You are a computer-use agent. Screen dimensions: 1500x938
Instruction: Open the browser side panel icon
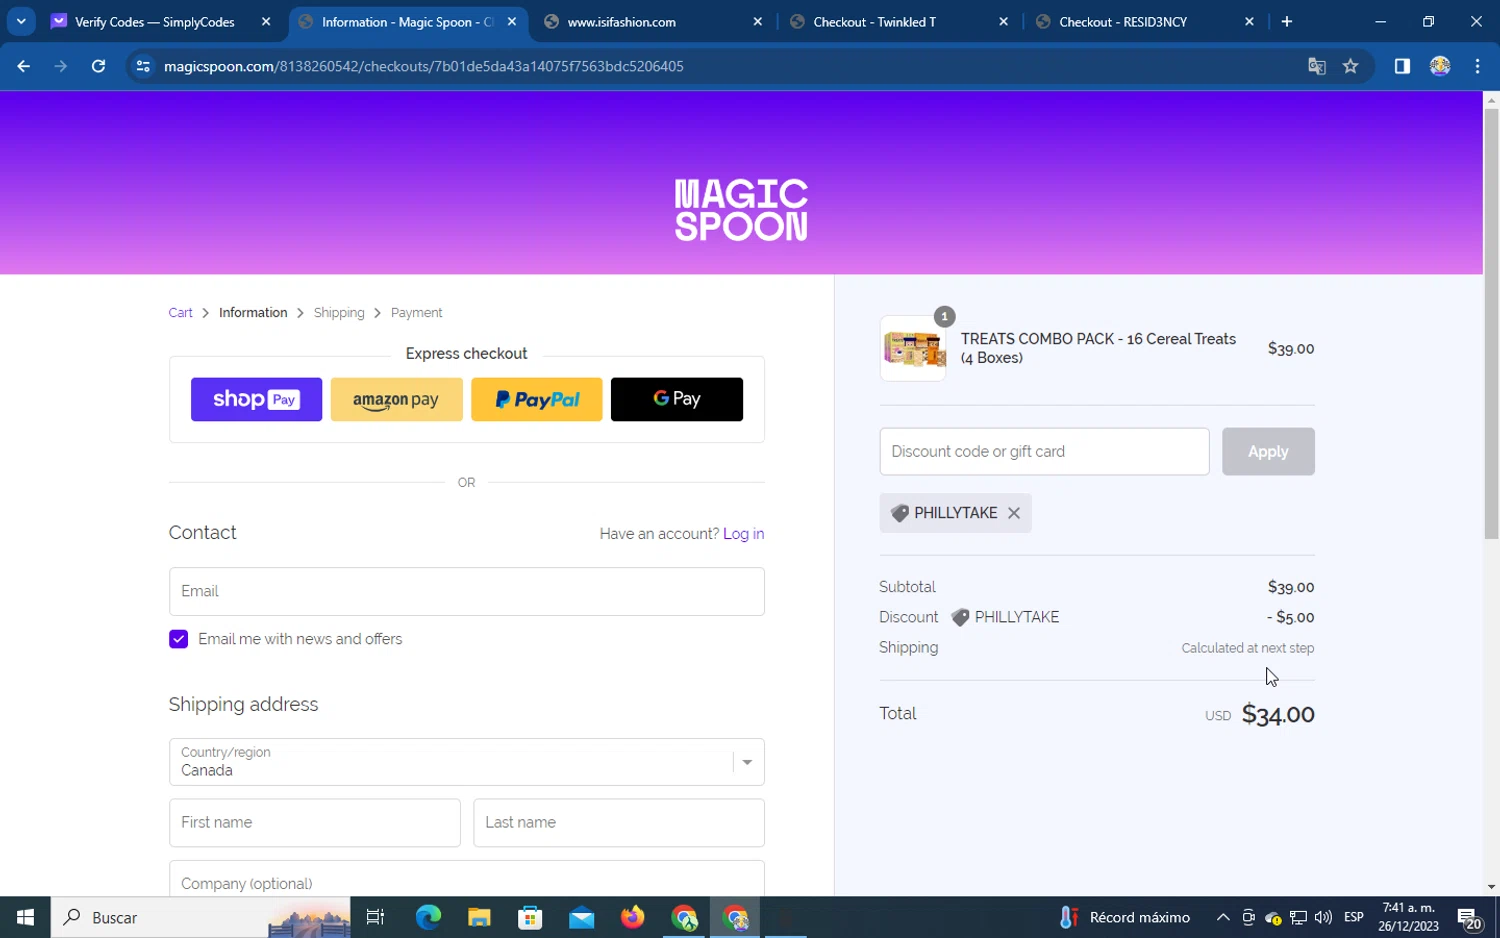(x=1402, y=66)
